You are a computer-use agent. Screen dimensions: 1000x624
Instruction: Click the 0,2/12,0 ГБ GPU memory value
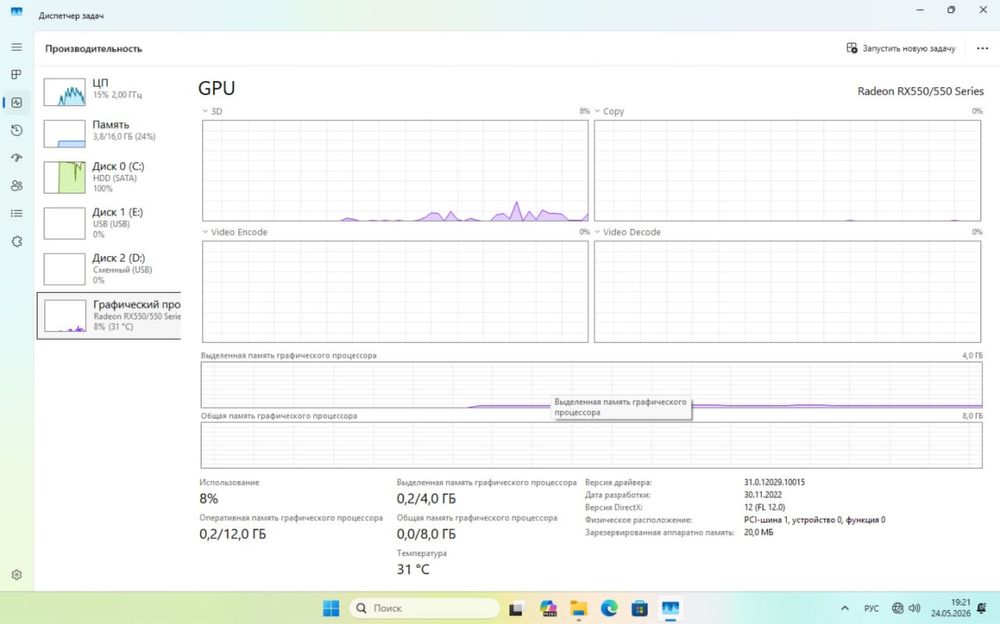pyautogui.click(x=232, y=534)
